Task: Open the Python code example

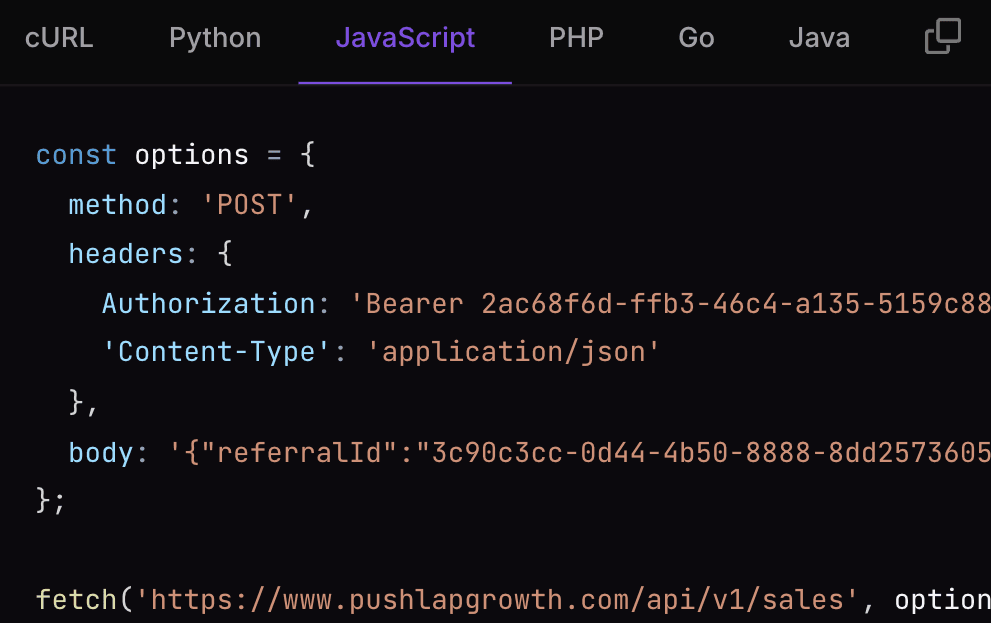Action: pos(214,37)
